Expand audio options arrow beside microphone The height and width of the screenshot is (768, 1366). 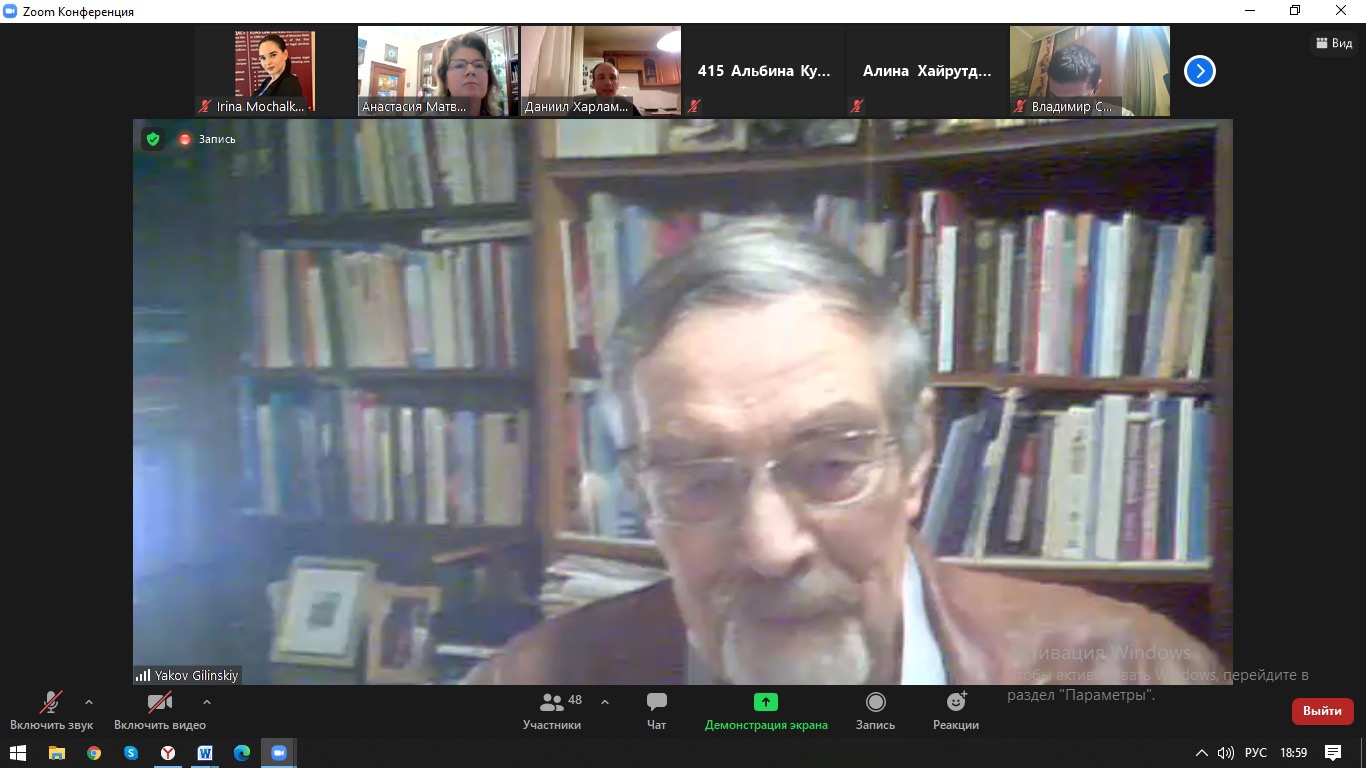(x=89, y=702)
